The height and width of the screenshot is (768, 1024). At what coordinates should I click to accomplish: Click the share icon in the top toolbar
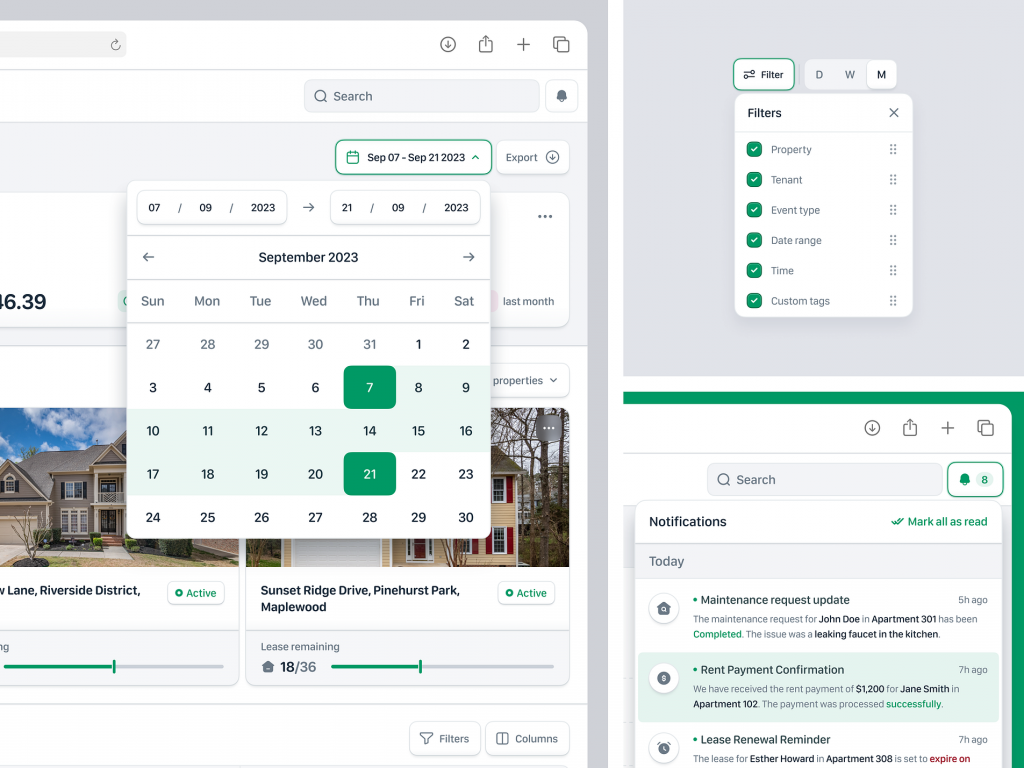(485, 44)
